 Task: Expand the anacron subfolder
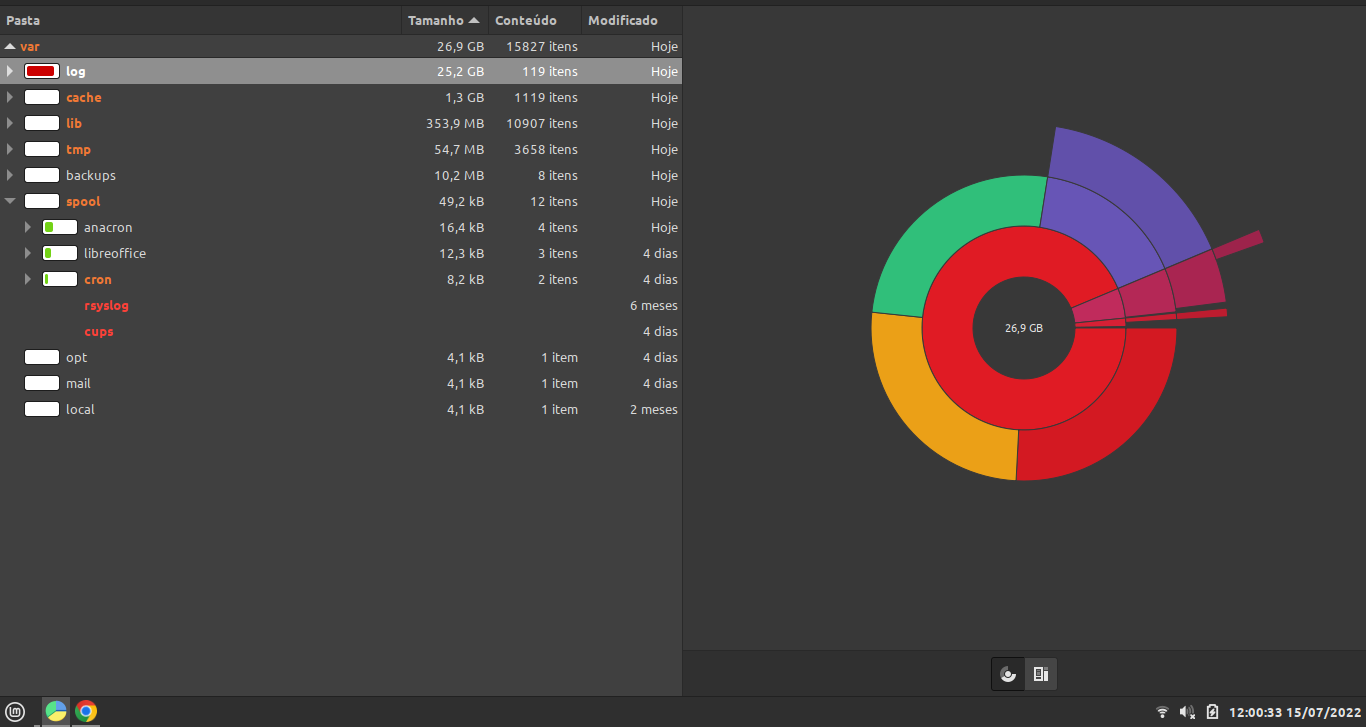pos(28,227)
